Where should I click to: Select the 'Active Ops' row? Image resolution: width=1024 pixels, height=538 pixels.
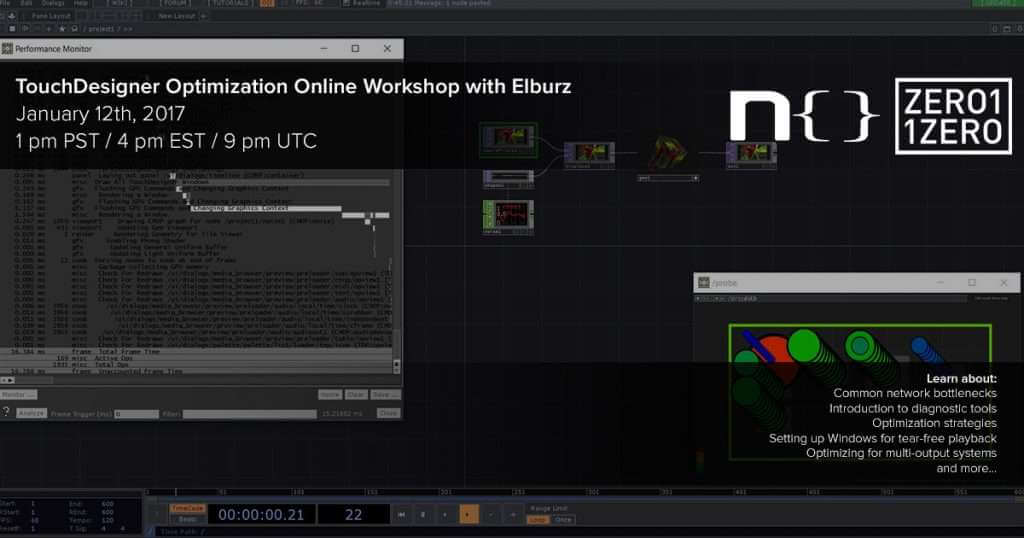pyautogui.click(x=196, y=358)
